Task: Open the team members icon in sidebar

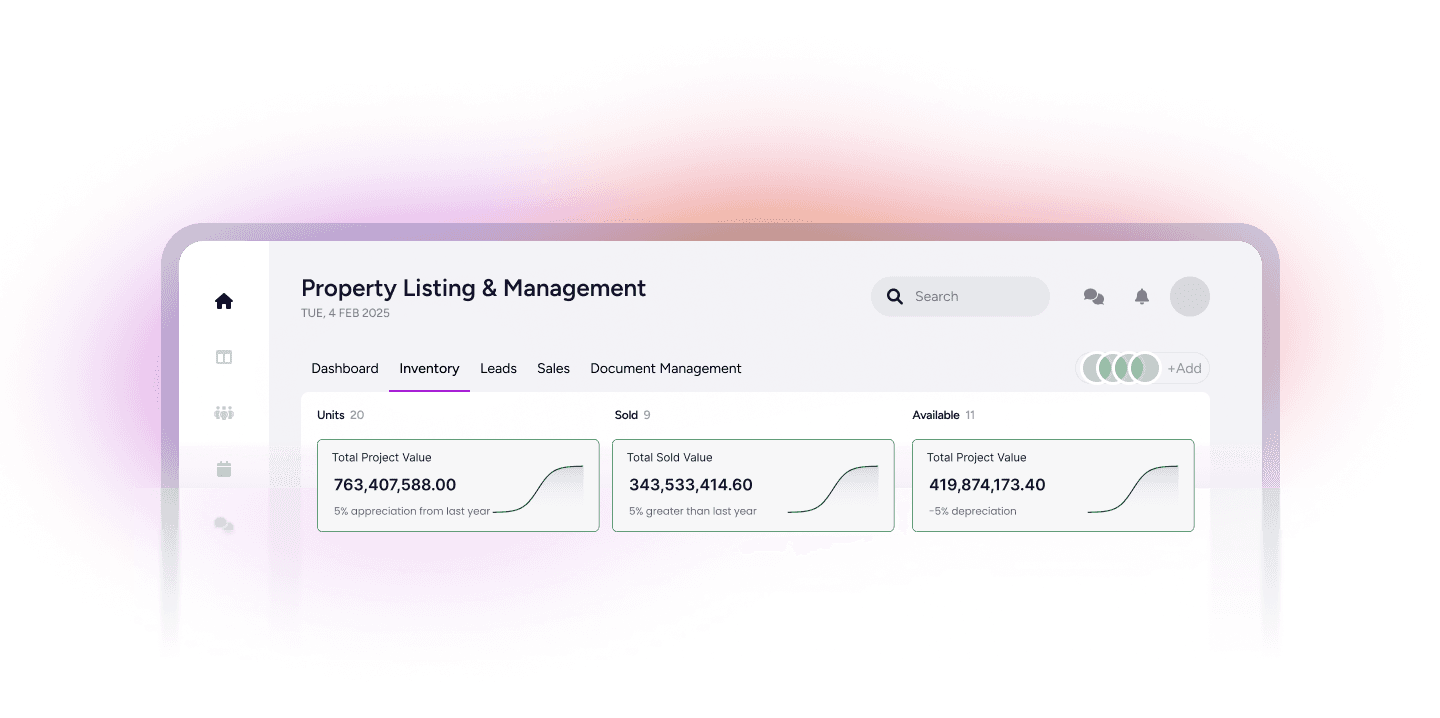Action: pos(224,413)
